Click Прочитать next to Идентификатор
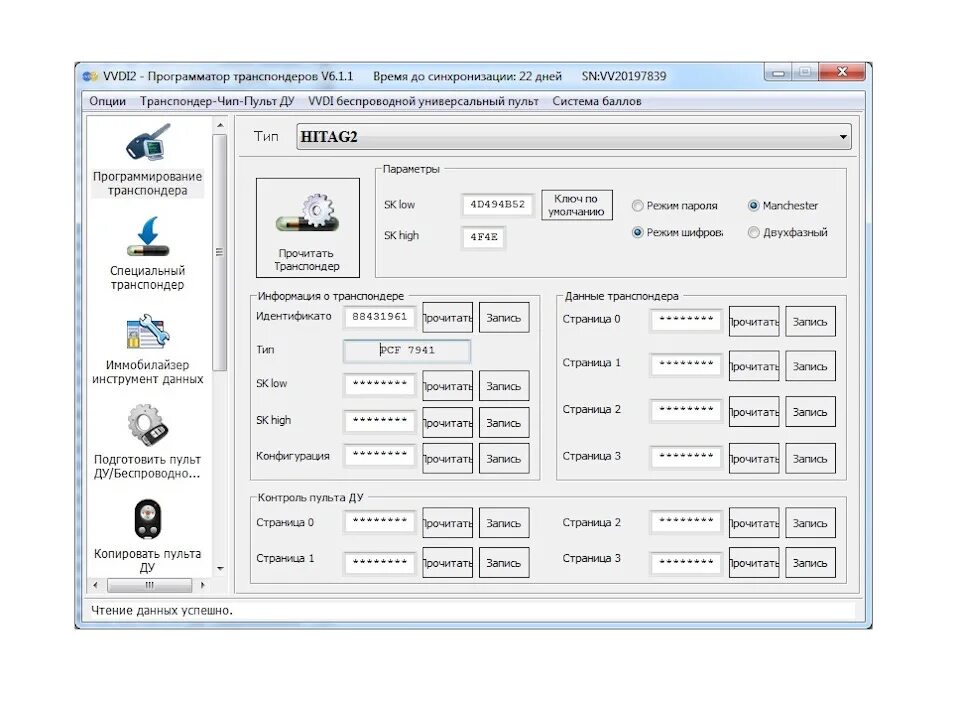This screenshot has width=960, height=701. tap(448, 318)
